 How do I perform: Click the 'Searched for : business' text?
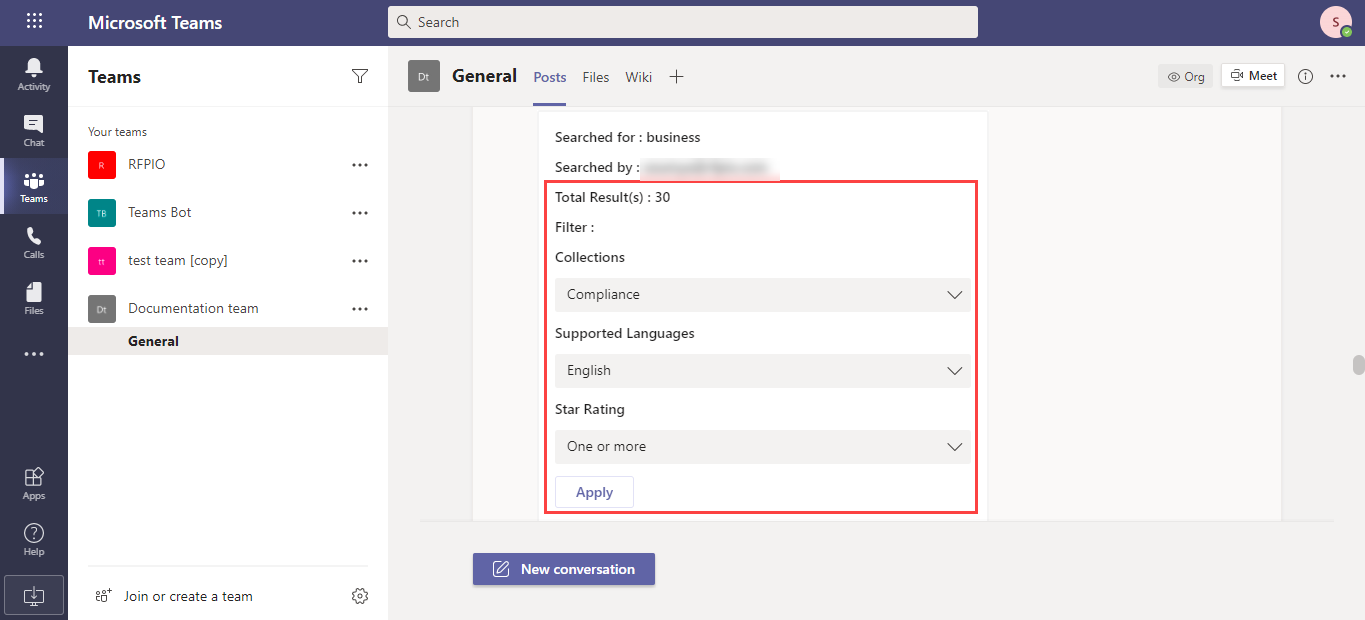(628, 137)
